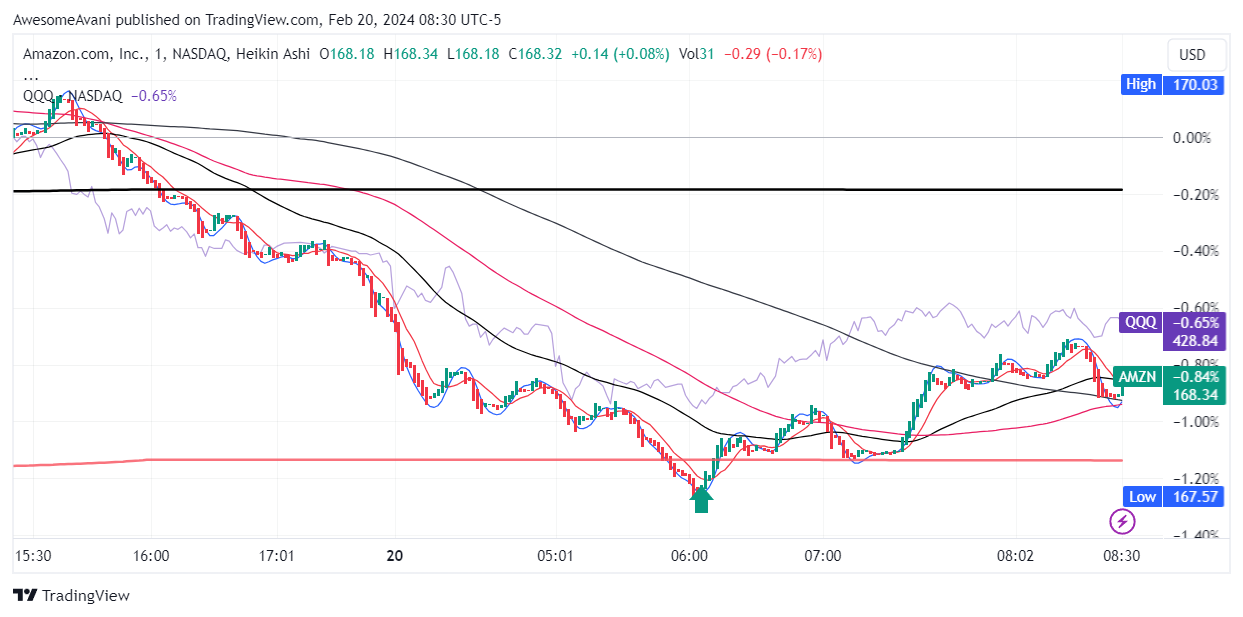Click the 06:00 time axis label

[690, 555]
